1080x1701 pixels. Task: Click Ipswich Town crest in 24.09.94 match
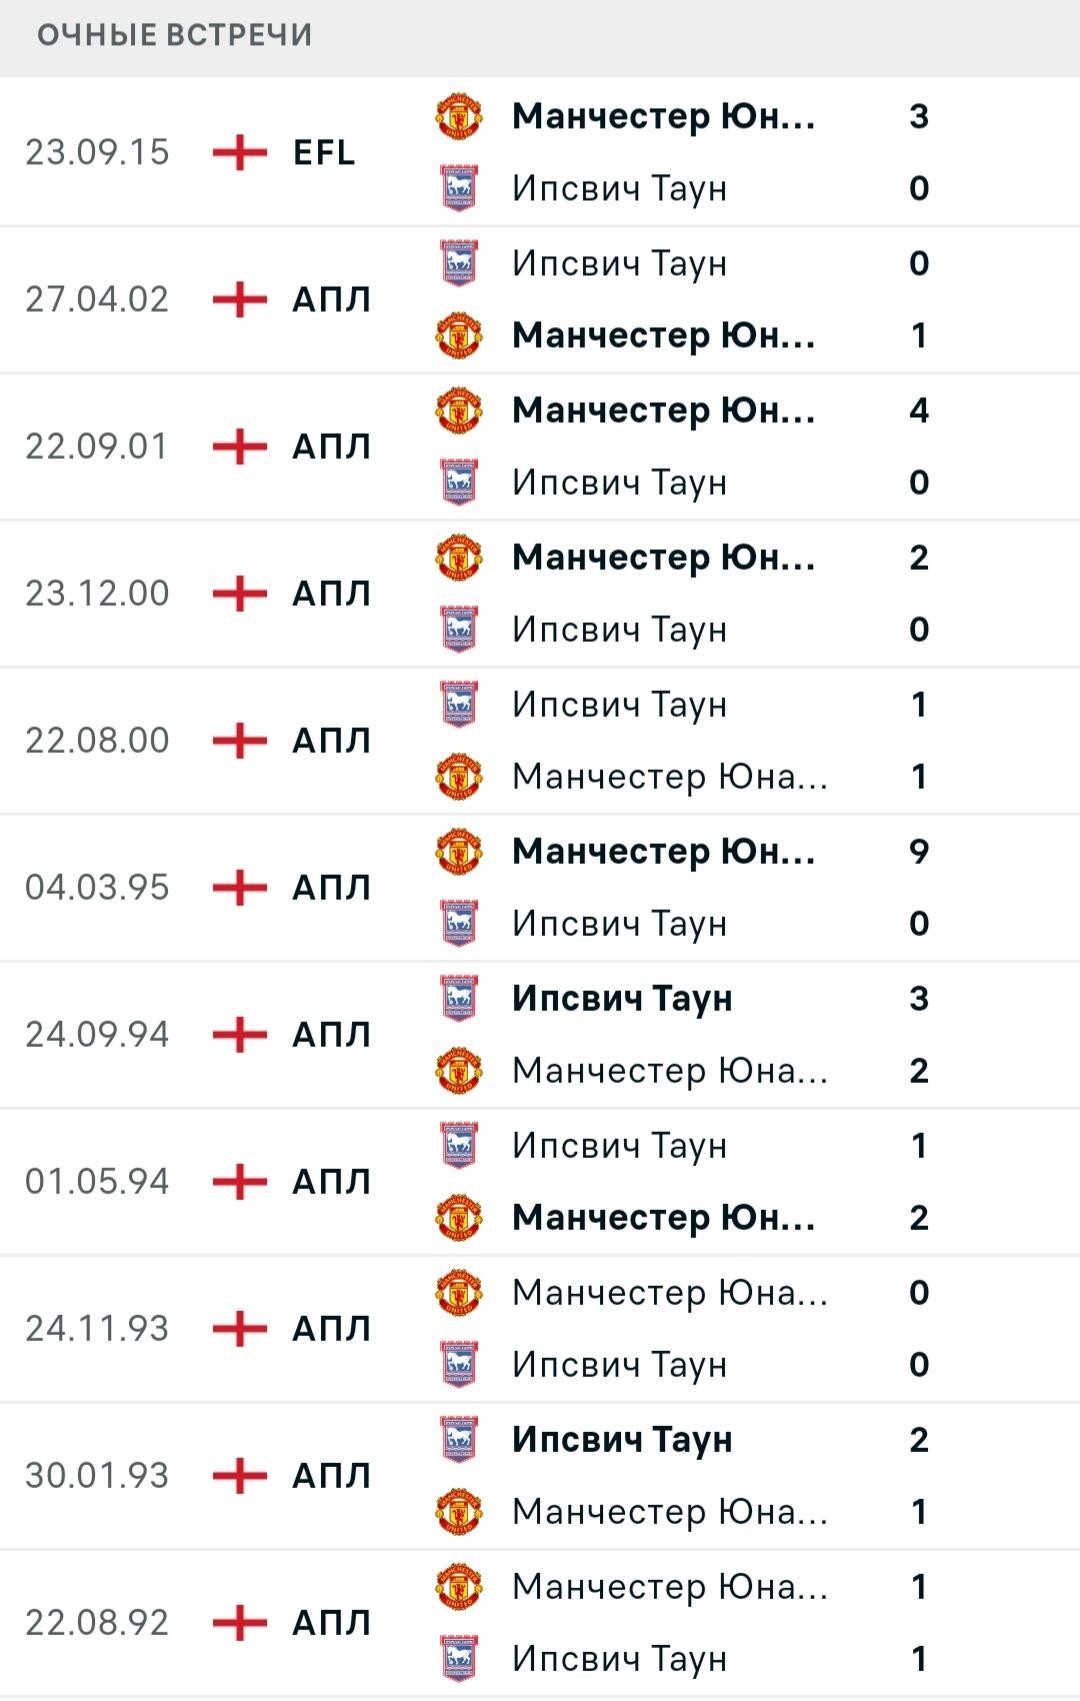tap(459, 998)
